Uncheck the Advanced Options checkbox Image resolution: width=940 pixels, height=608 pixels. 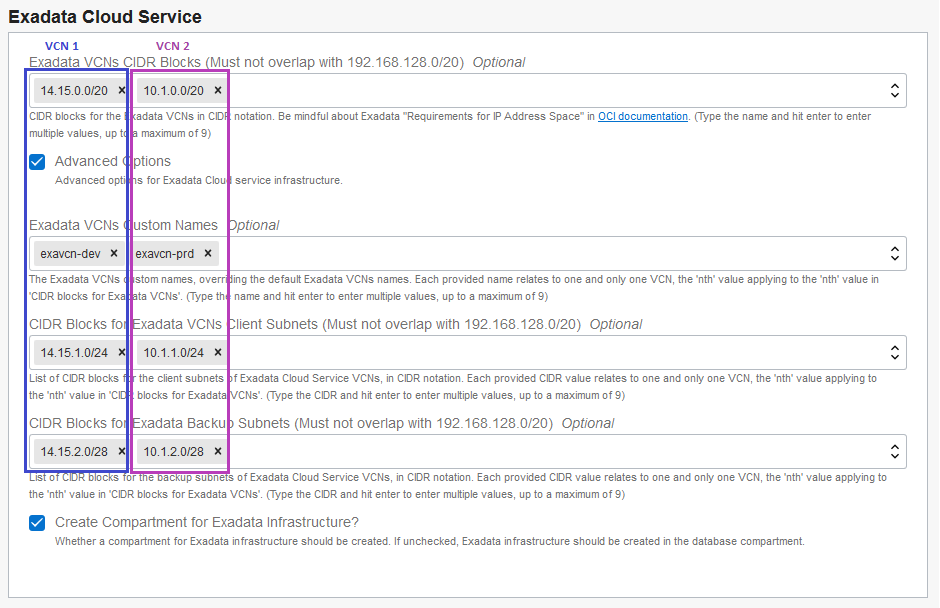point(37,161)
